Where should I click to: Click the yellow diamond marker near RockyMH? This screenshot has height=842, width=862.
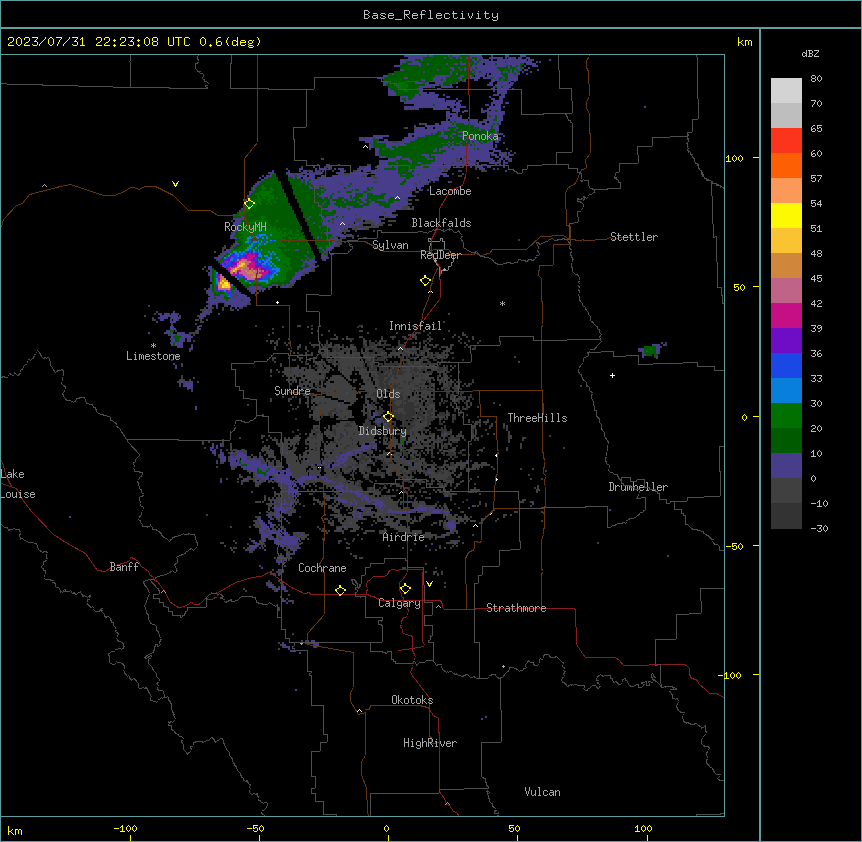pos(249,203)
